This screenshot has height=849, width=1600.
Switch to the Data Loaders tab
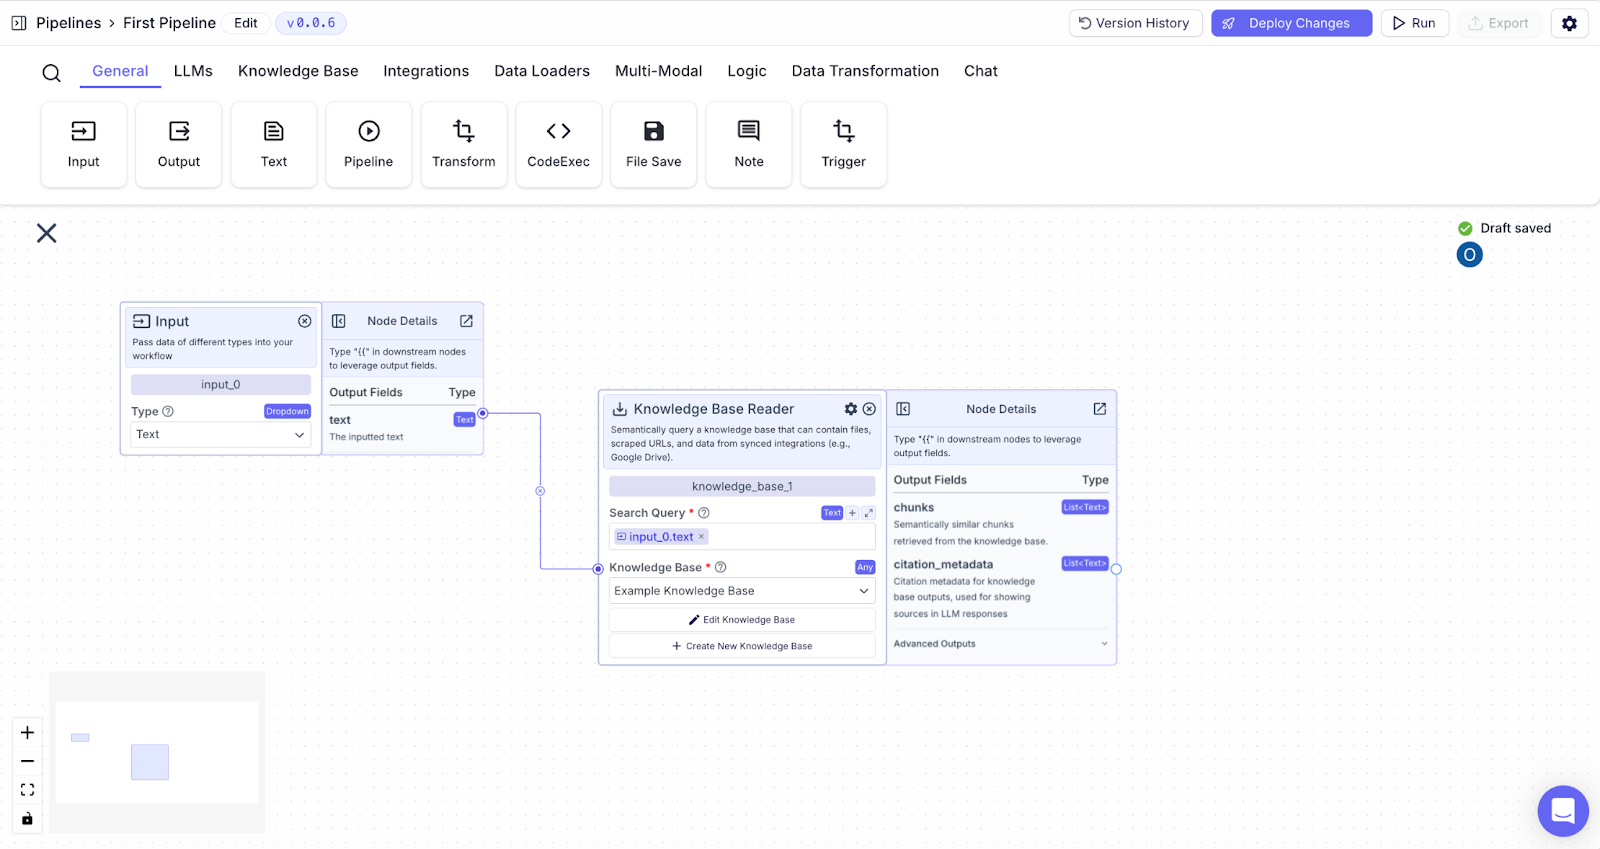(x=542, y=71)
